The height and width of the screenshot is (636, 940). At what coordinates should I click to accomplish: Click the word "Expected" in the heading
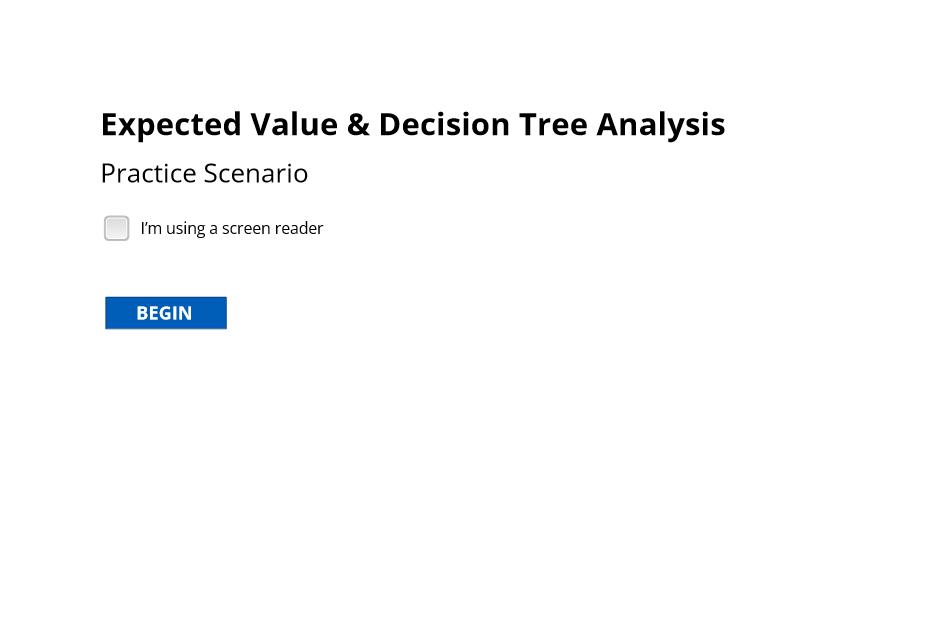pyautogui.click(x=171, y=125)
